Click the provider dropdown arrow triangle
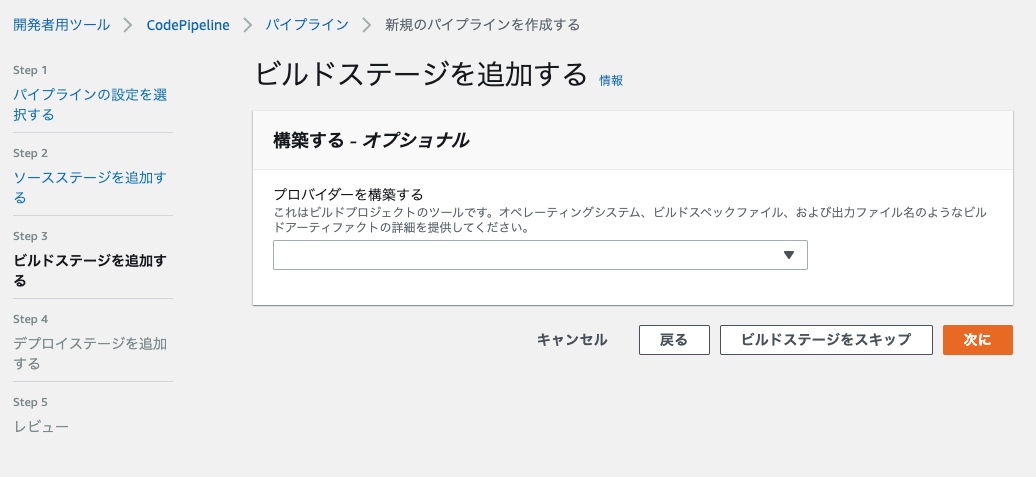Image resolution: width=1036 pixels, height=477 pixels. 788,255
